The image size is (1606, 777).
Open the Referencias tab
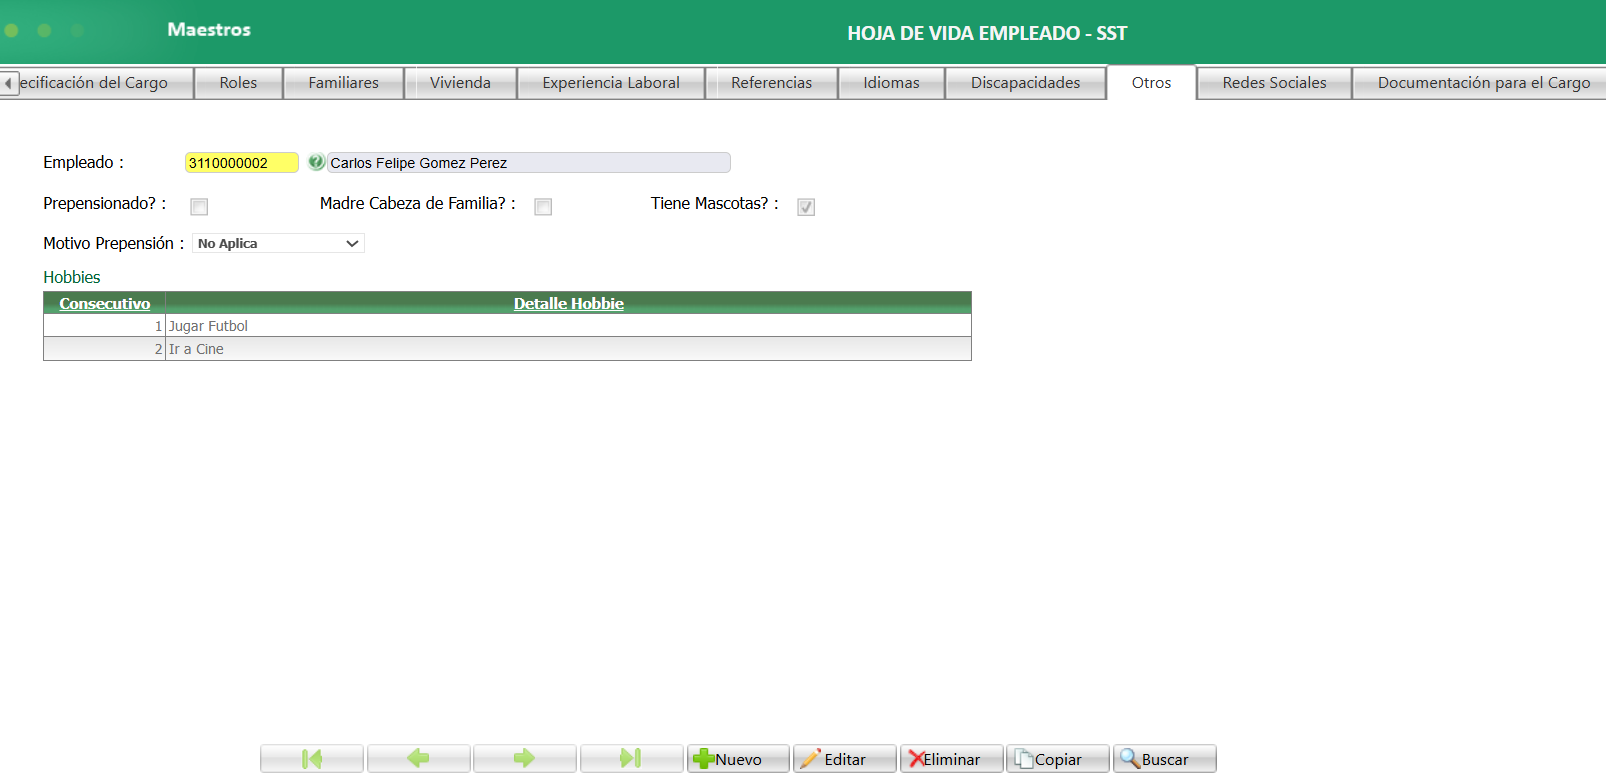(772, 83)
